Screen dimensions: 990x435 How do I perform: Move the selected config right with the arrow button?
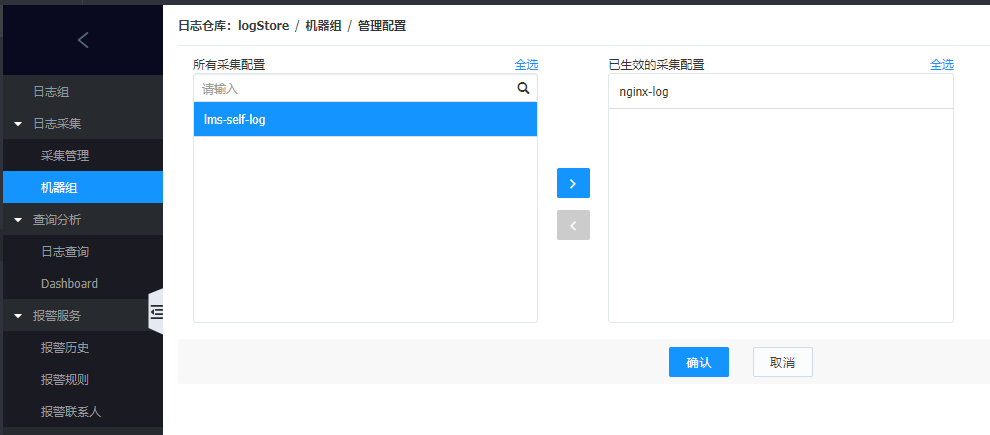tap(573, 183)
